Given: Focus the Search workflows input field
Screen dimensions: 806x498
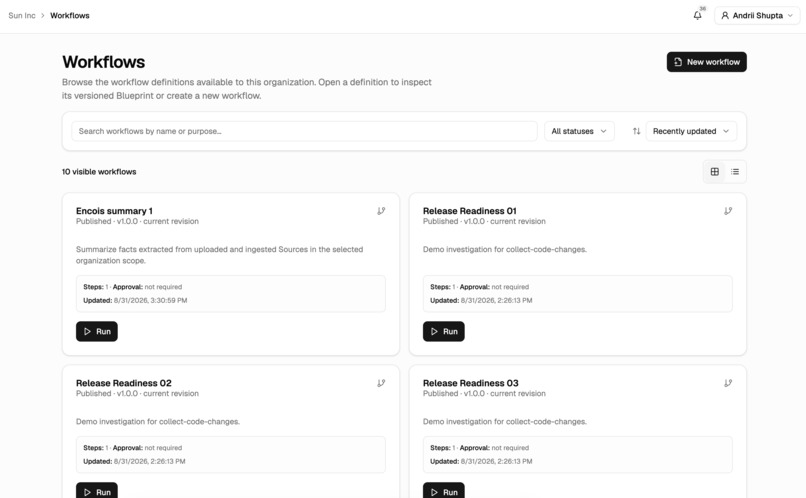Looking at the screenshot, I should point(304,131).
